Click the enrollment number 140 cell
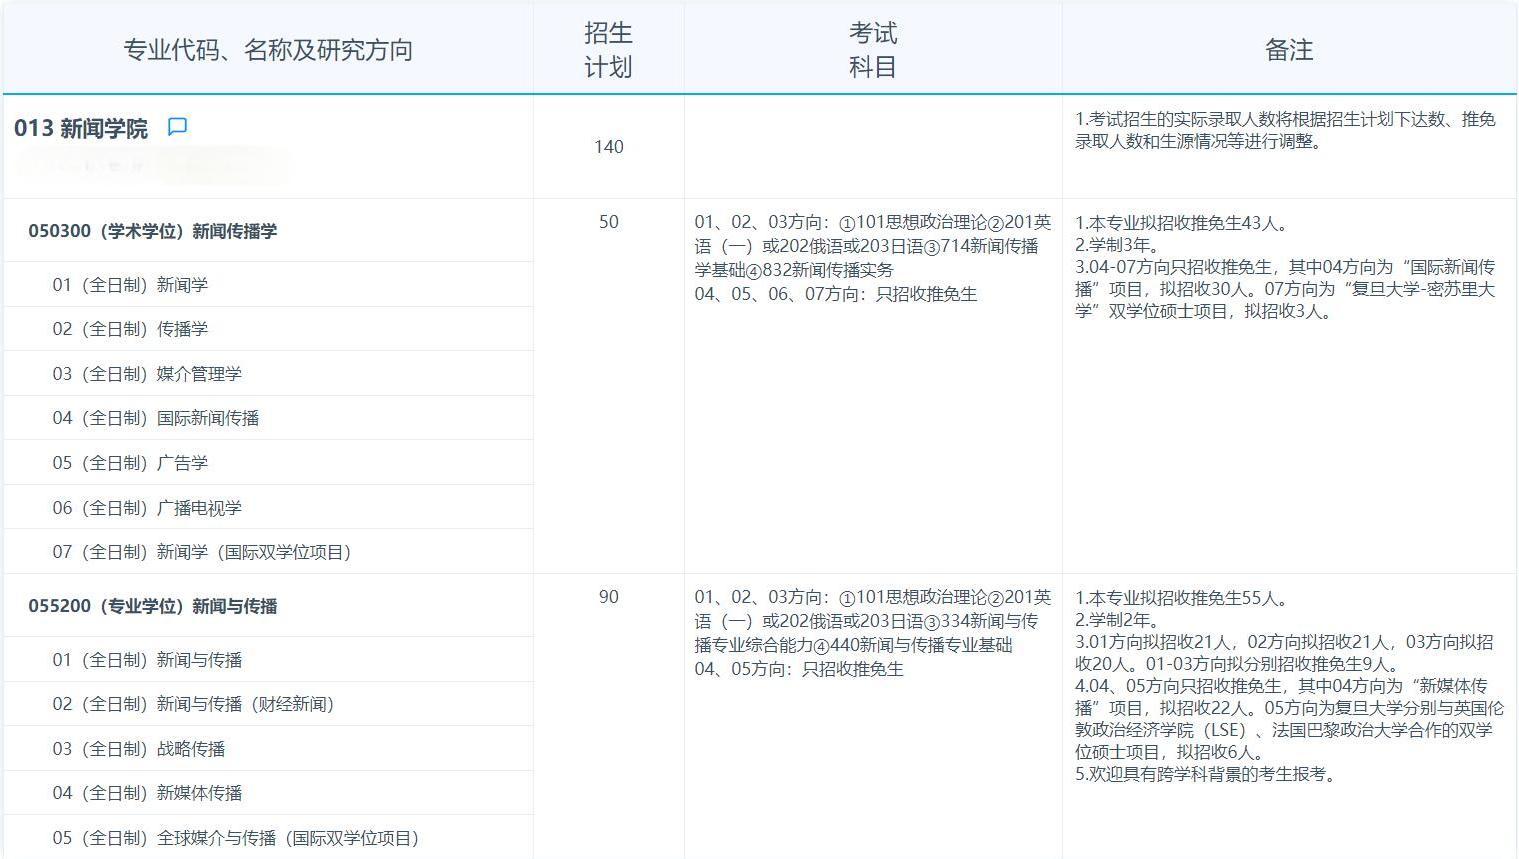 point(609,147)
